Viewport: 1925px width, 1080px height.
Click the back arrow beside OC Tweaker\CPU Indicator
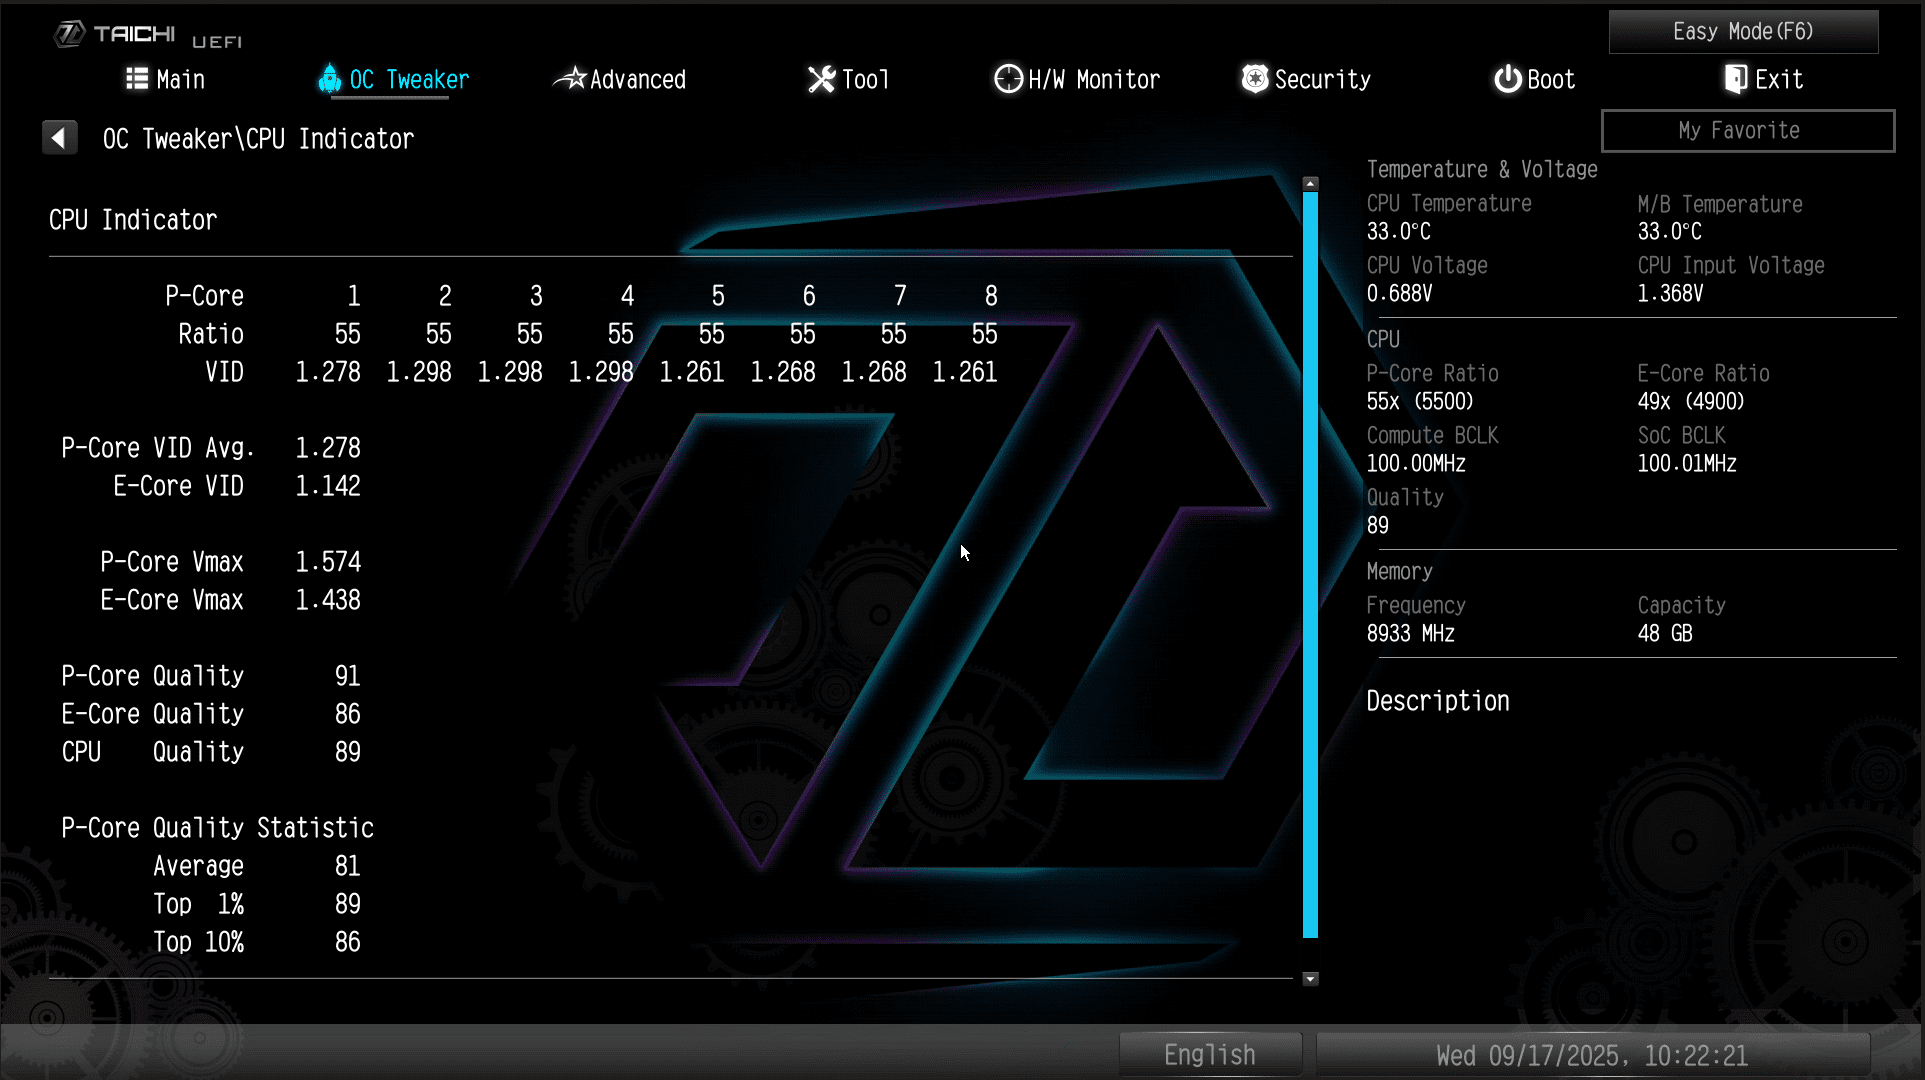point(60,138)
